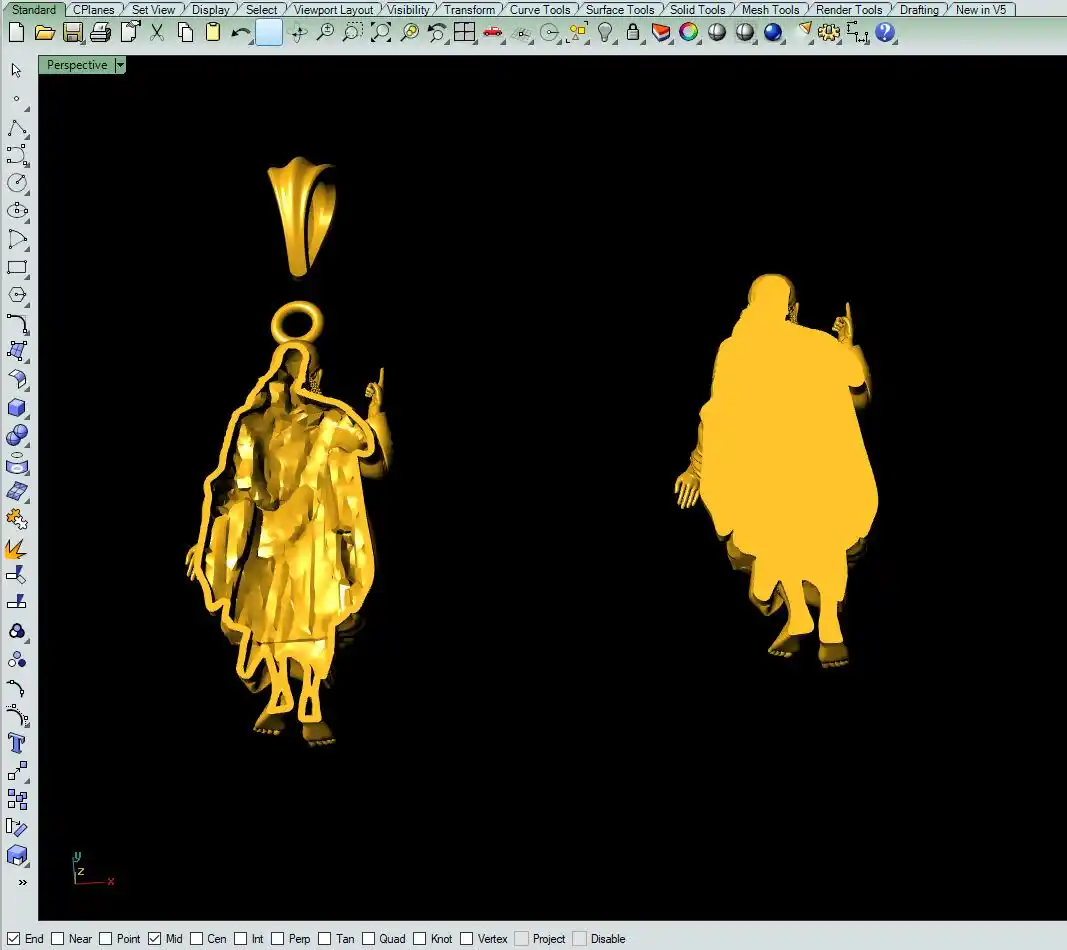Click the Perspective viewport title label
Image resolution: width=1067 pixels, height=950 pixels.
pyautogui.click(x=77, y=65)
